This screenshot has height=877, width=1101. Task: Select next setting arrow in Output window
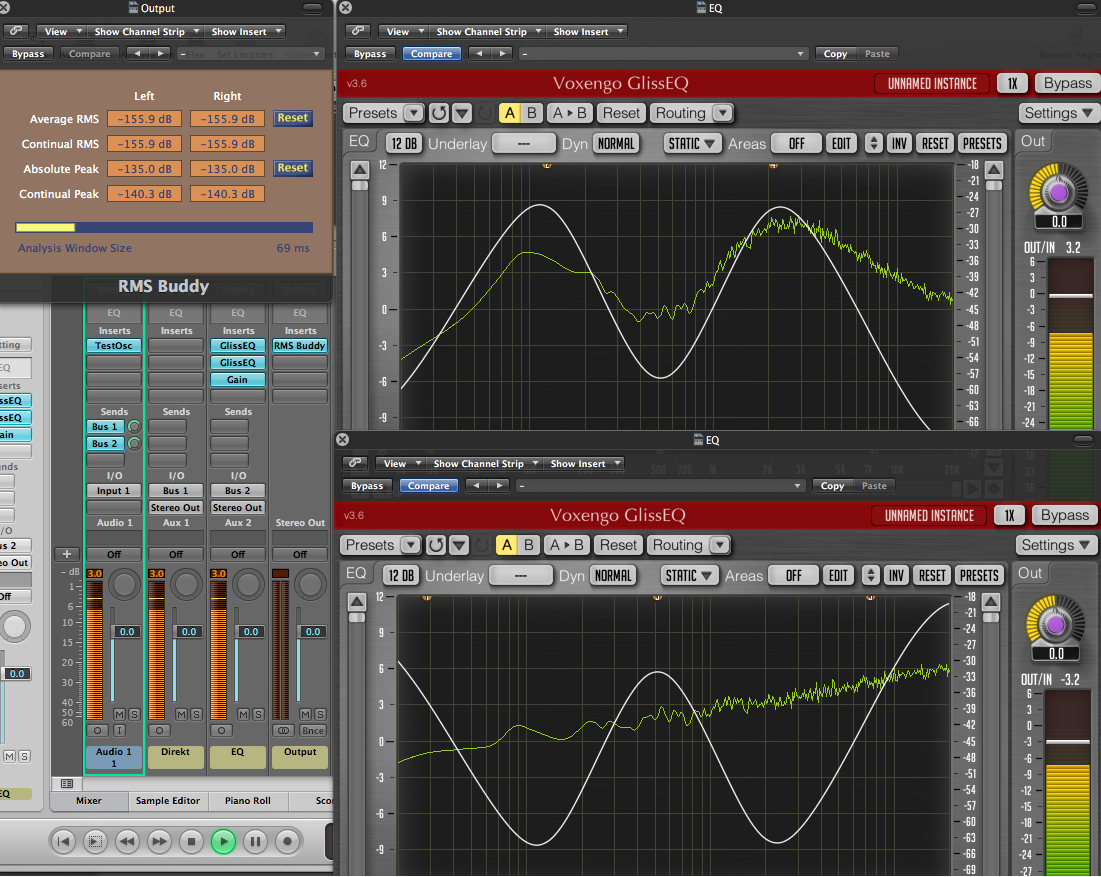[161, 53]
